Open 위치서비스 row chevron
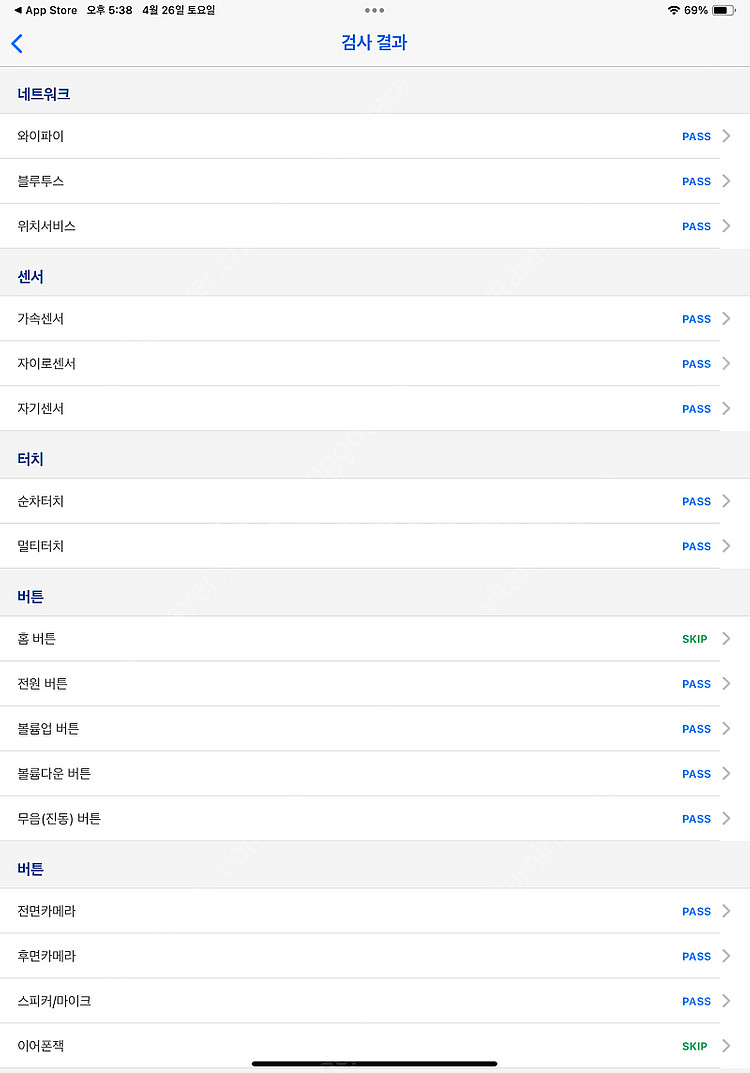750x1073 pixels. [x=726, y=226]
